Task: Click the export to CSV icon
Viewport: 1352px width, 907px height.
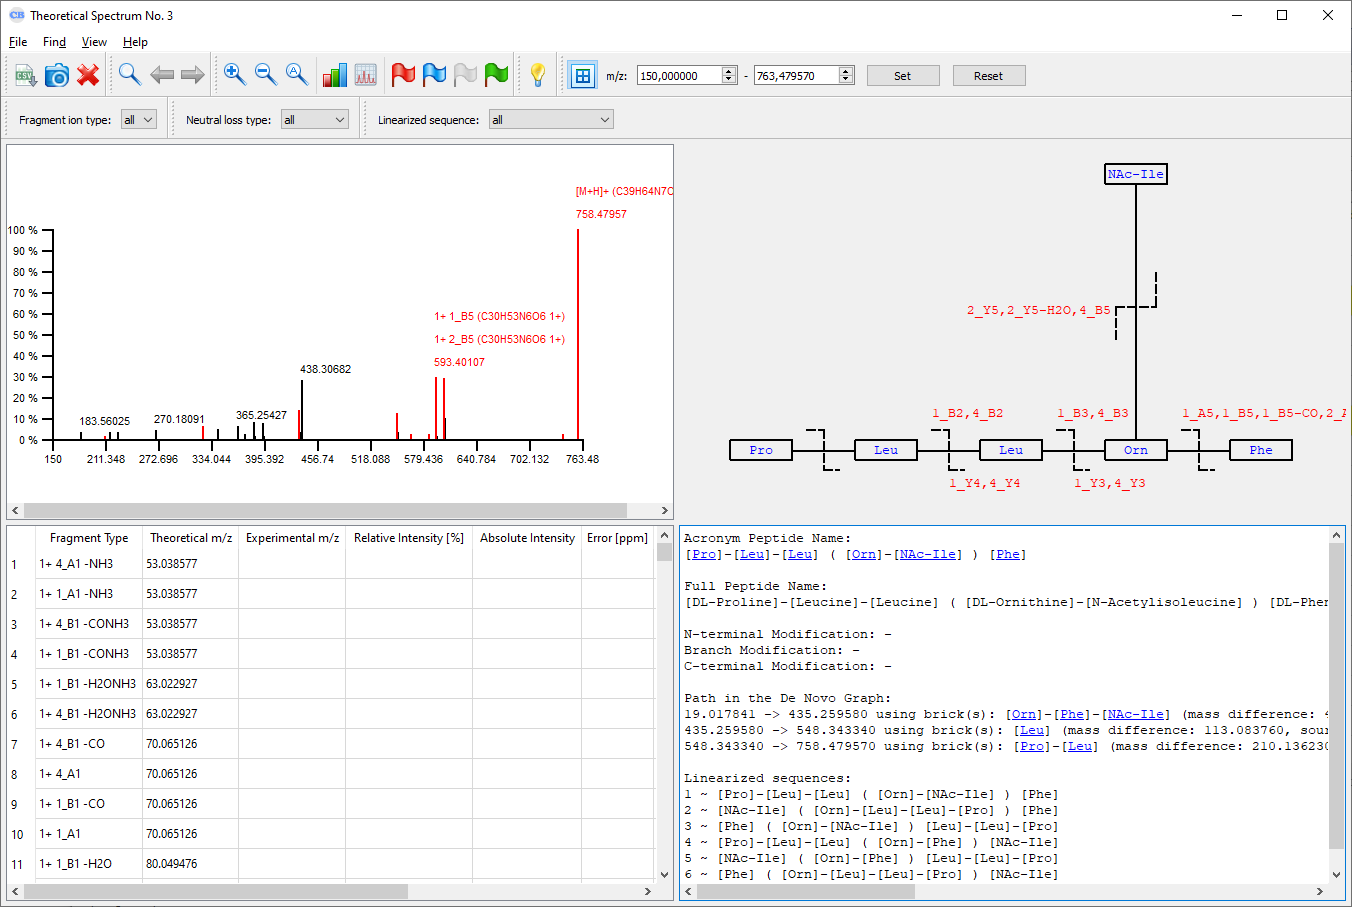Action: (x=25, y=75)
